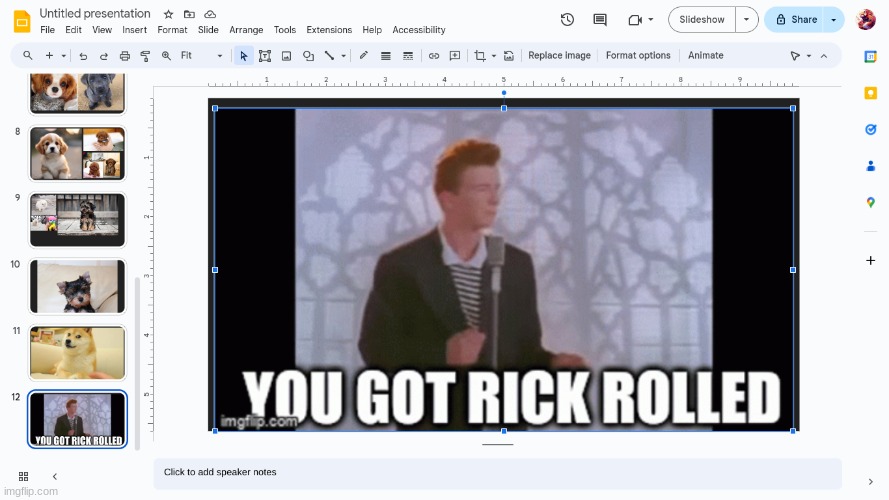Open the Format menu

(172, 30)
